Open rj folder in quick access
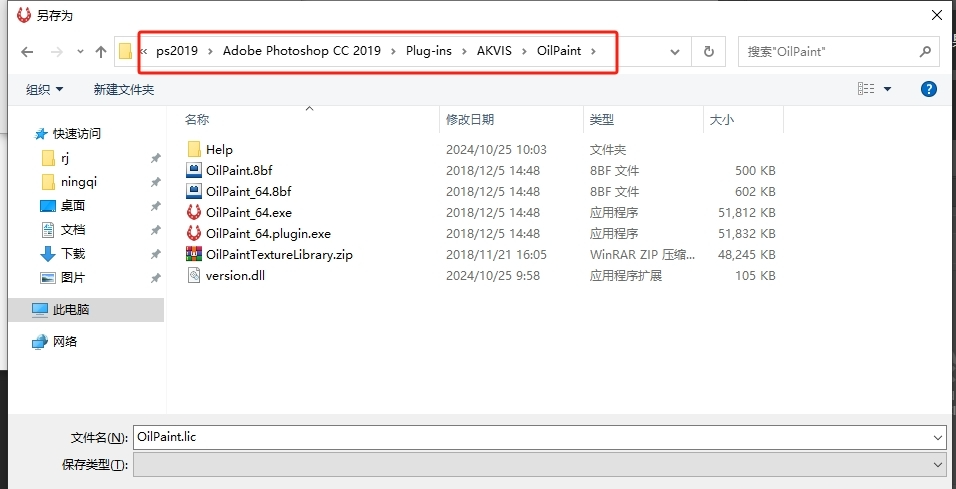 (x=65, y=159)
